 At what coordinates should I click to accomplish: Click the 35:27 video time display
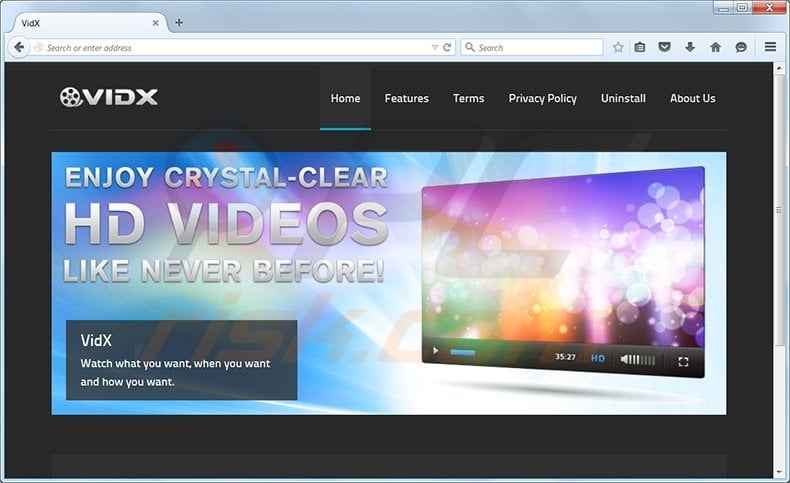565,357
